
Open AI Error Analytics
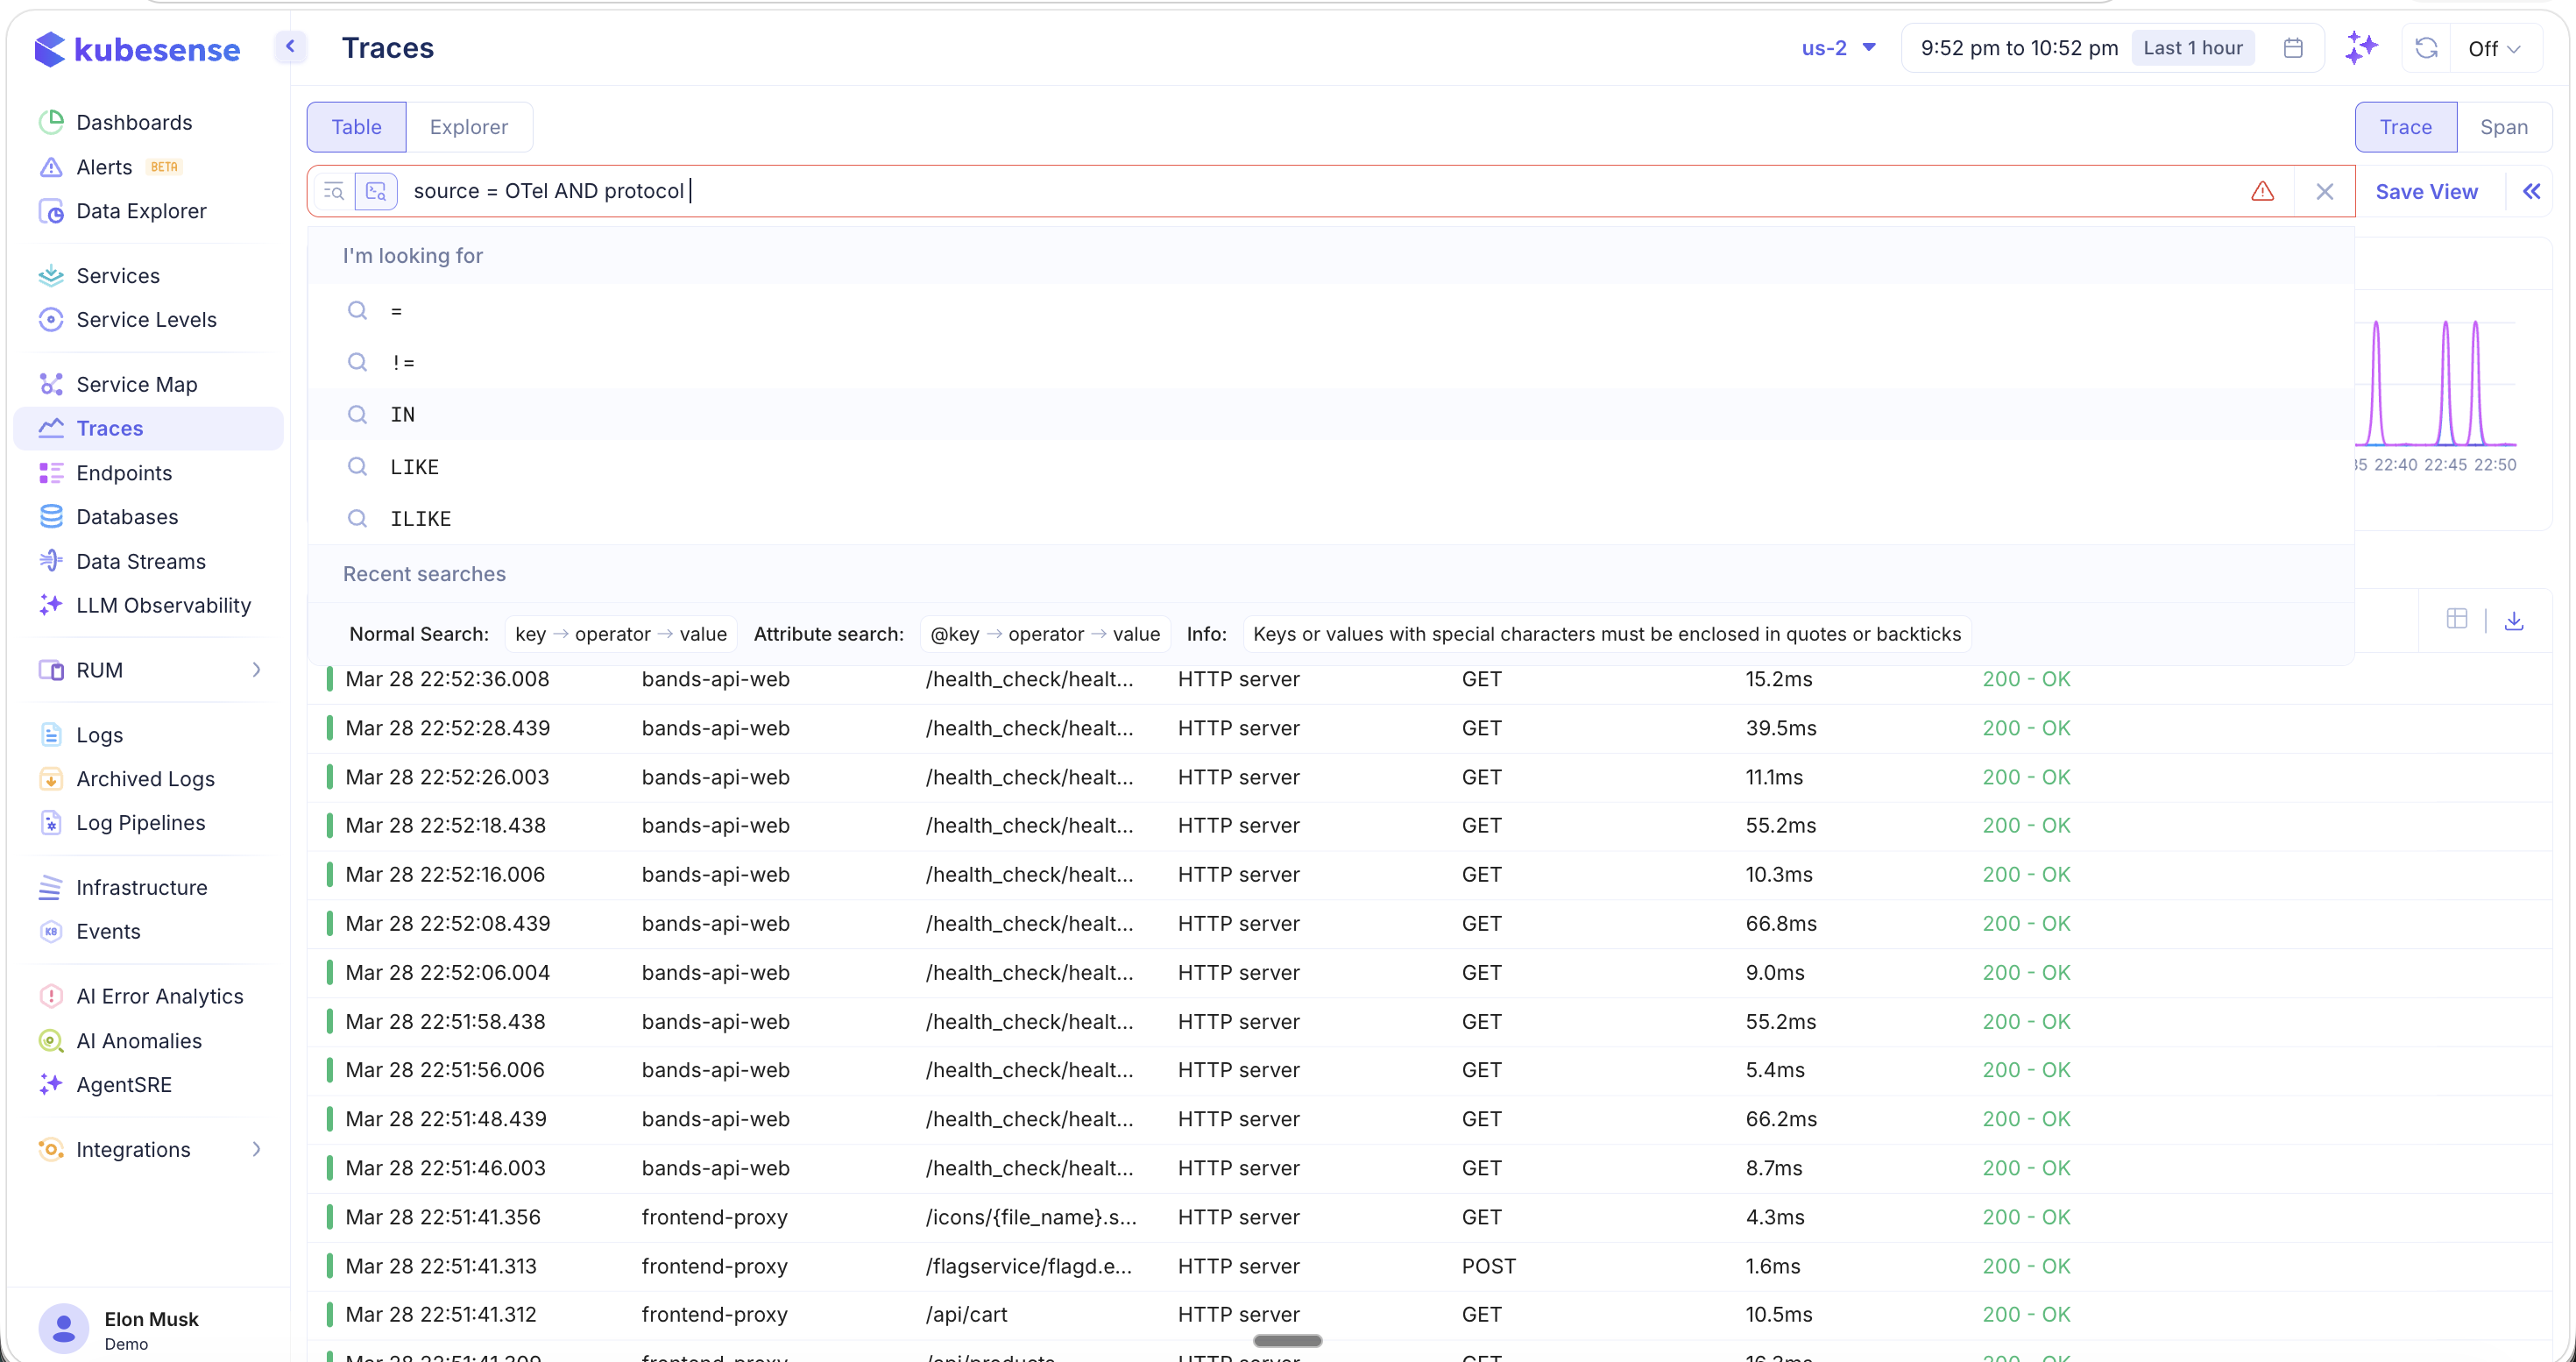[160, 995]
